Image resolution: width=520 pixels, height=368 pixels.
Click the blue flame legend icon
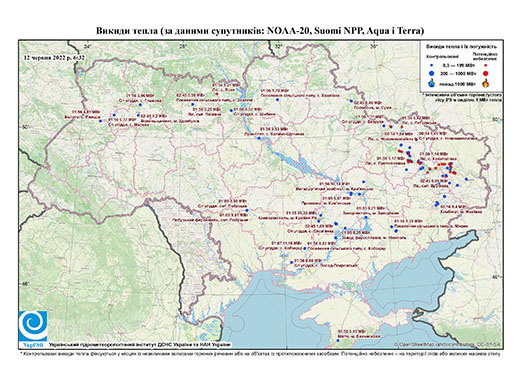[x=432, y=83]
